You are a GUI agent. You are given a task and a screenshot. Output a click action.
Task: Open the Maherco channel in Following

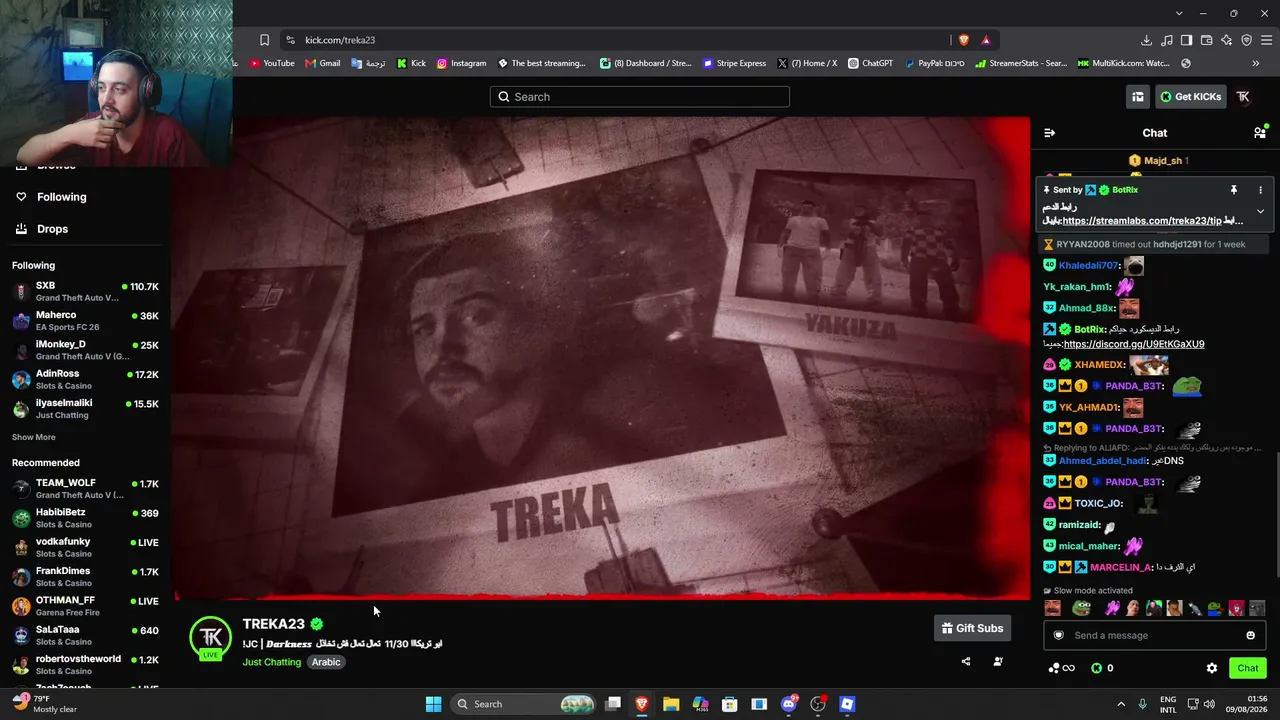coord(85,321)
